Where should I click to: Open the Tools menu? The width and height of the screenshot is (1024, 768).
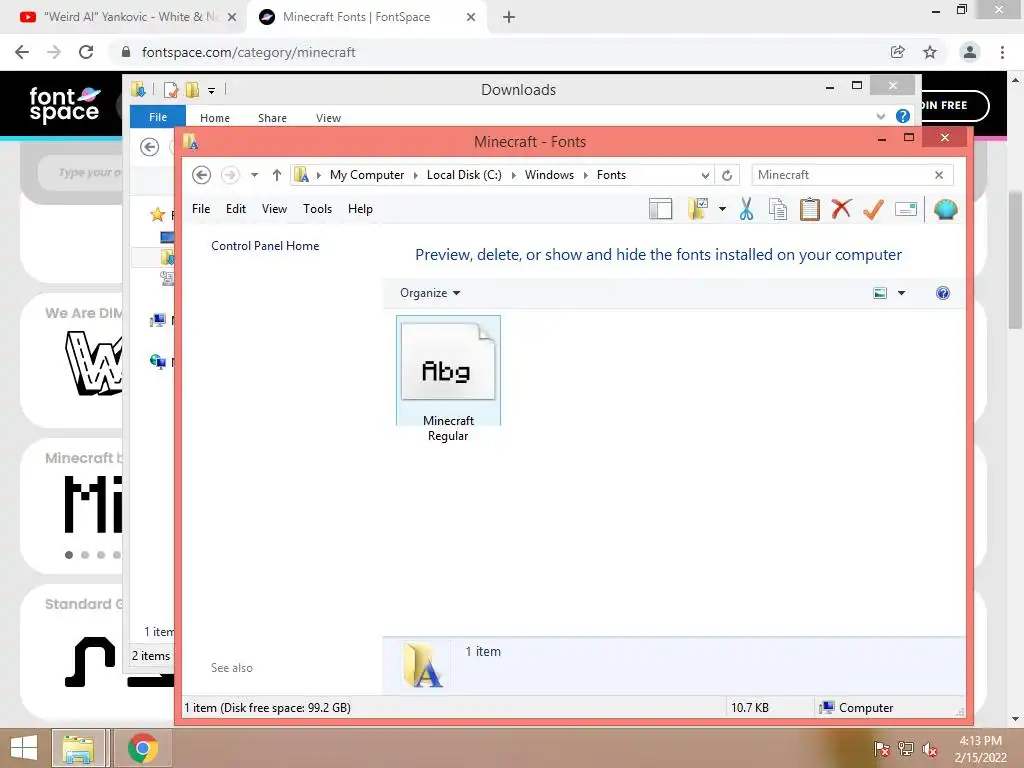tap(317, 209)
